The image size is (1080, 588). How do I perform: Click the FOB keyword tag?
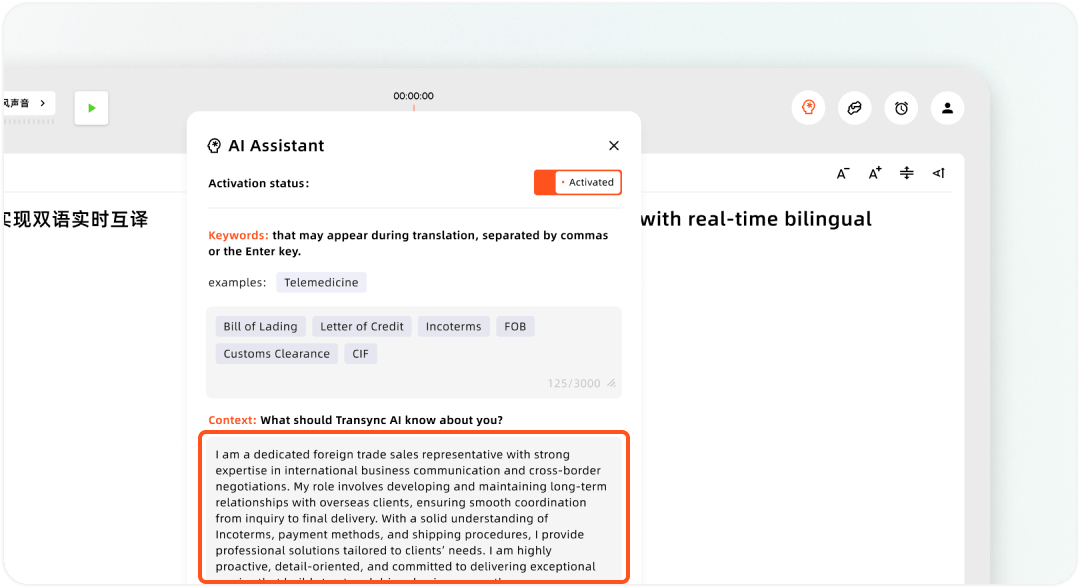(x=515, y=326)
